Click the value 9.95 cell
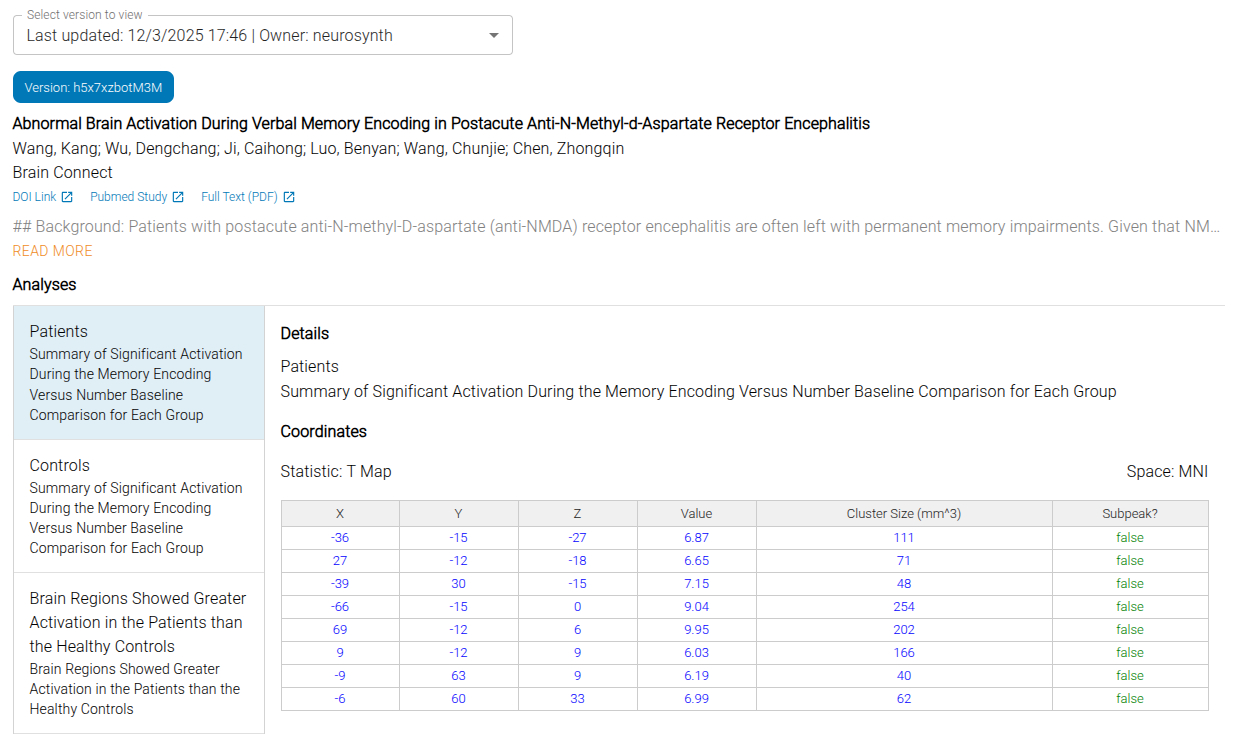The height and width of the screenshot is (748, 1248). point(696,630)
